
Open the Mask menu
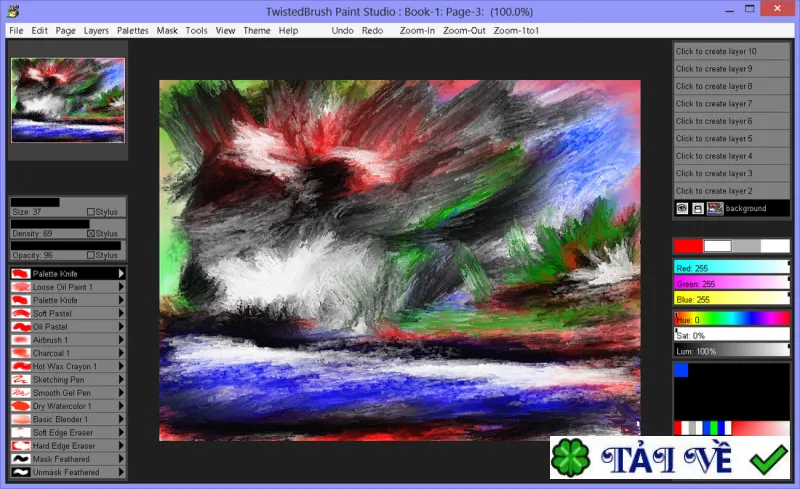167,31
